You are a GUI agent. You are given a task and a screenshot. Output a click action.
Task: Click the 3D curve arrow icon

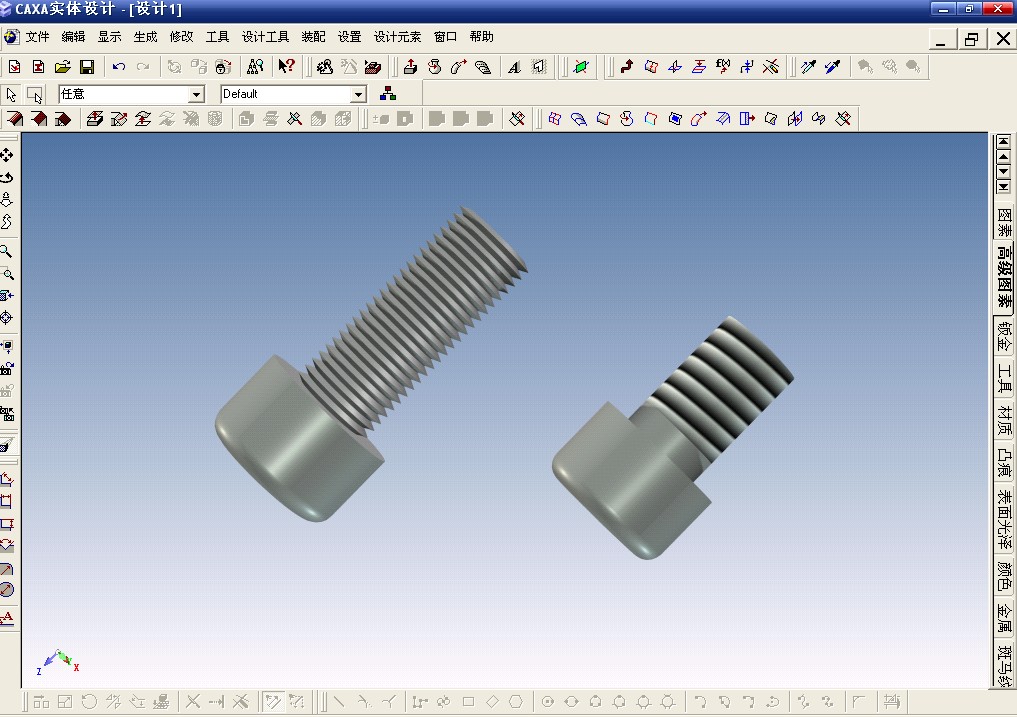[x=627, y=66]
